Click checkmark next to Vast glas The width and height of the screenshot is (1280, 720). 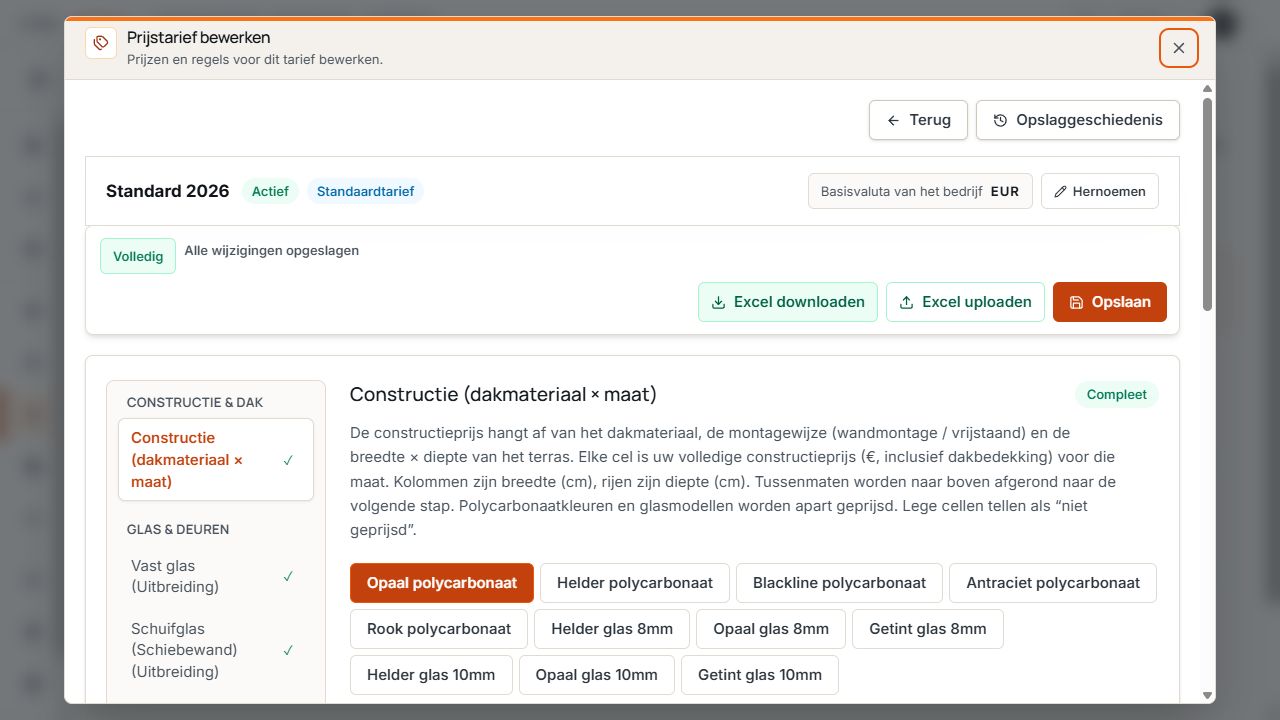coord(288,576)
